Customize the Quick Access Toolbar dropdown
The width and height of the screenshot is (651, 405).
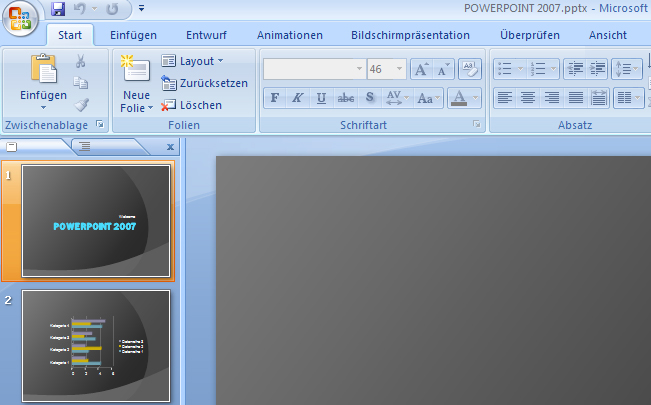142,8
